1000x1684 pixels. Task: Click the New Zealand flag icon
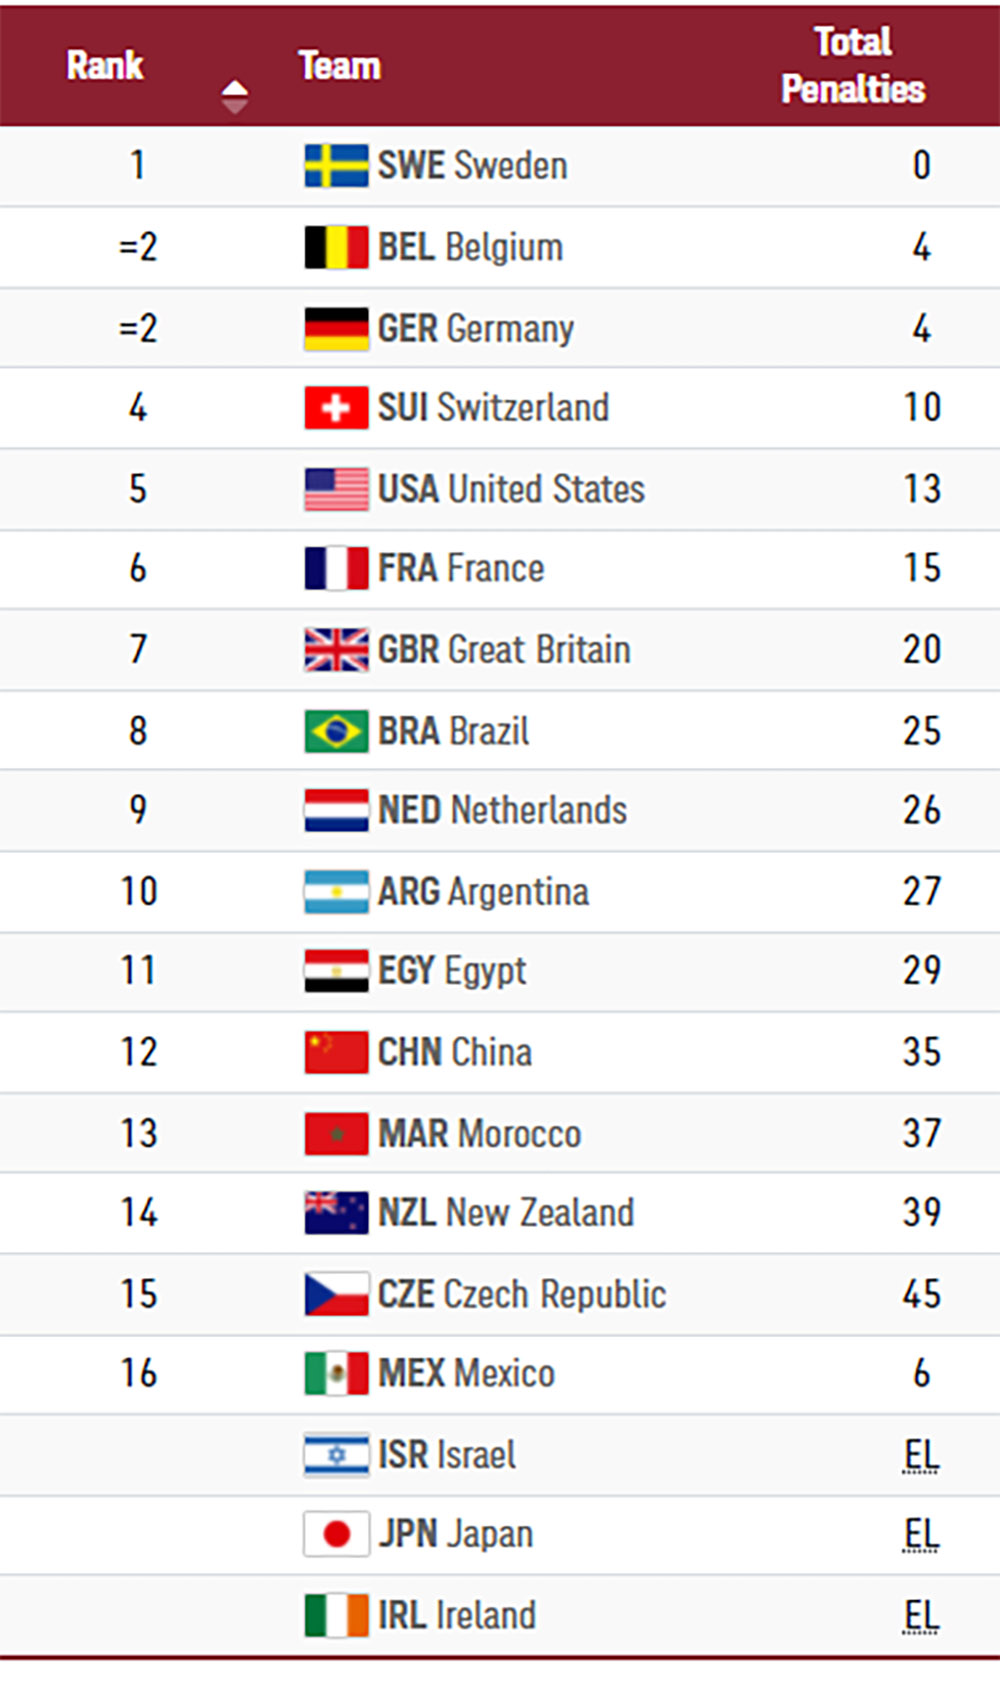pos(336,1213)
